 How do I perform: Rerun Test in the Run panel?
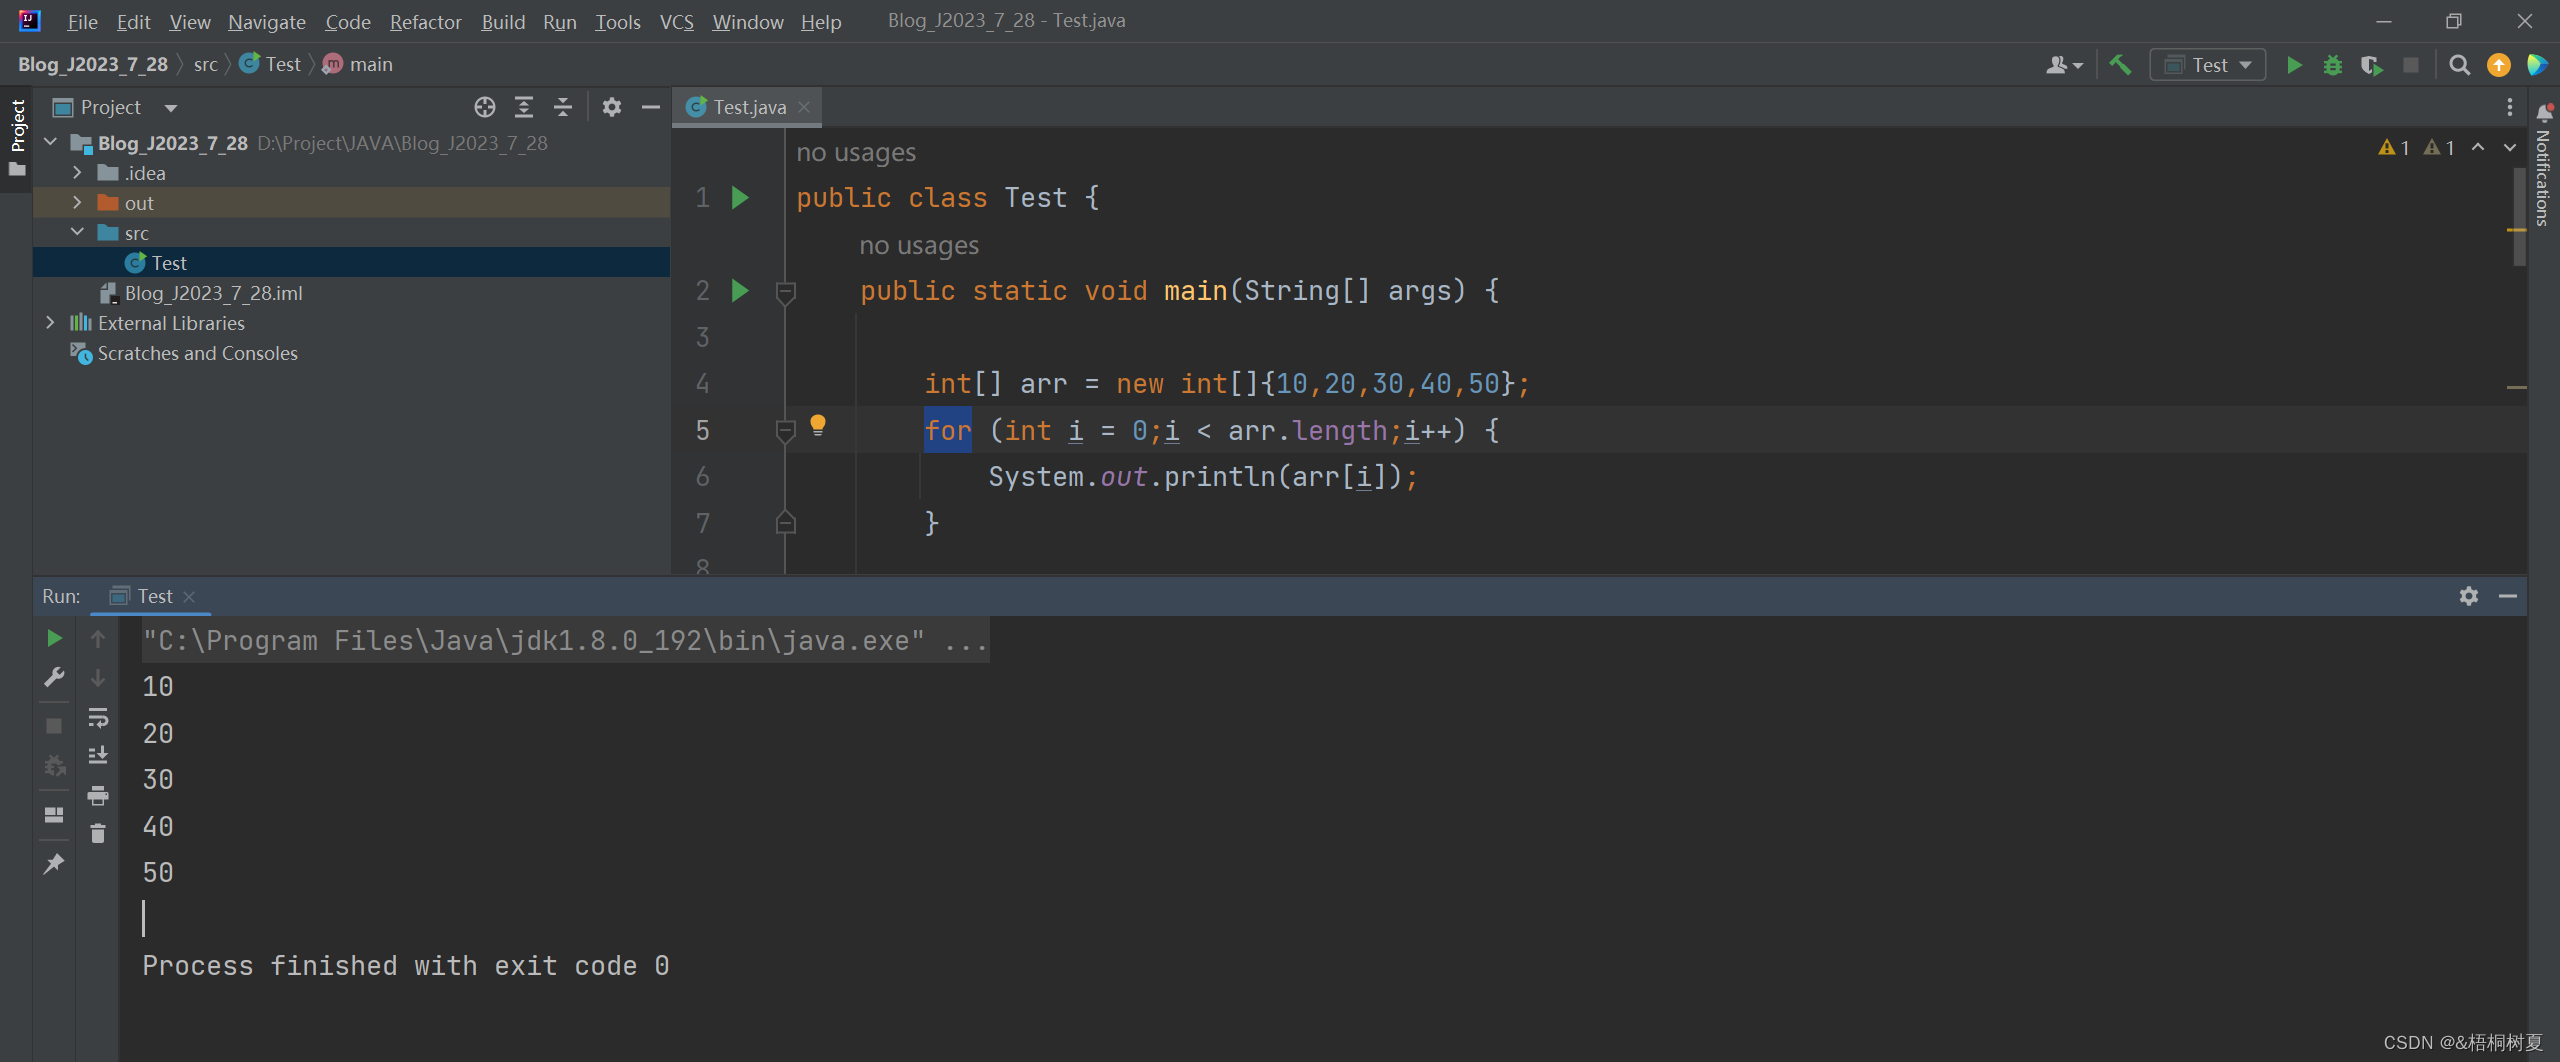click(54, 638)
